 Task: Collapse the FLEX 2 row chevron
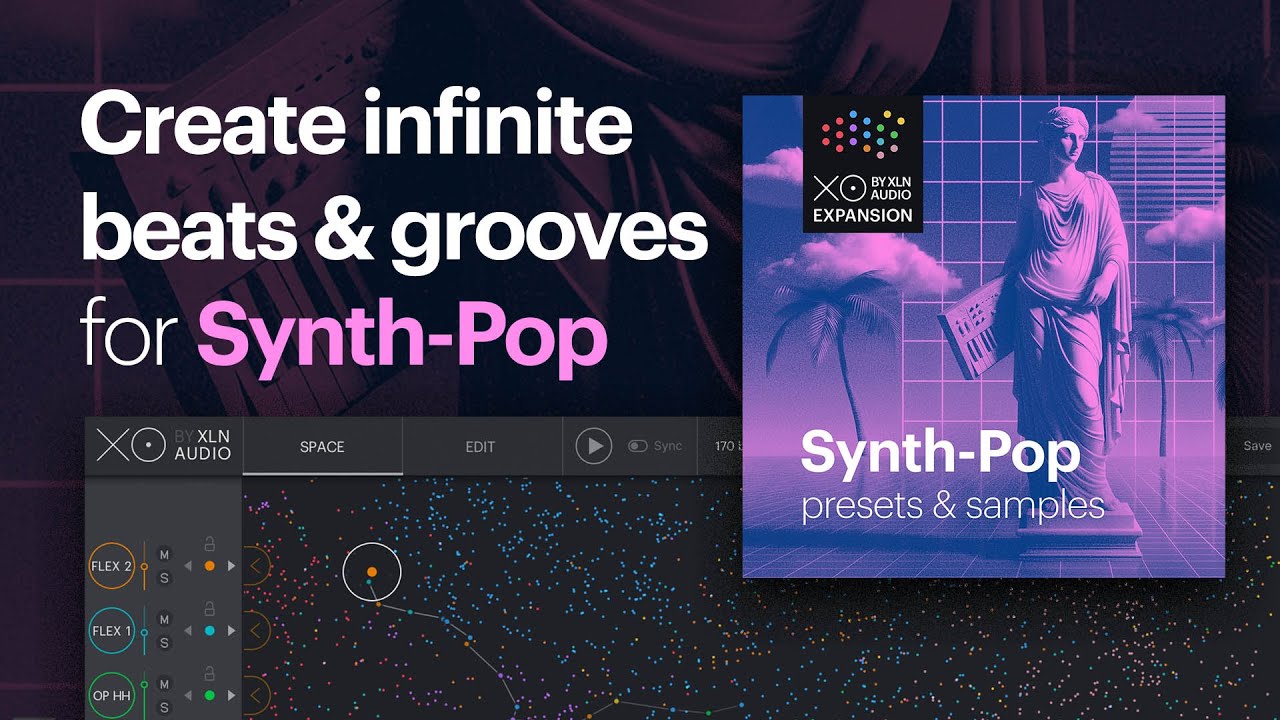point(256,567)
